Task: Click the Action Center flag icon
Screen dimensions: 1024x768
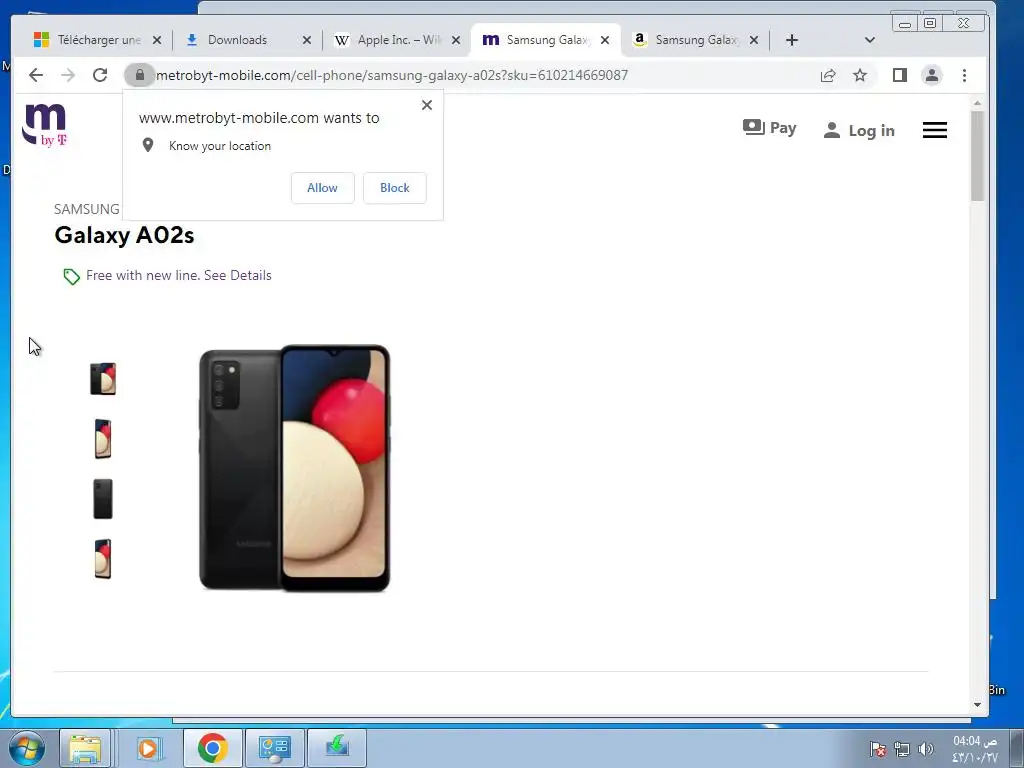Action: coord(878,750)
